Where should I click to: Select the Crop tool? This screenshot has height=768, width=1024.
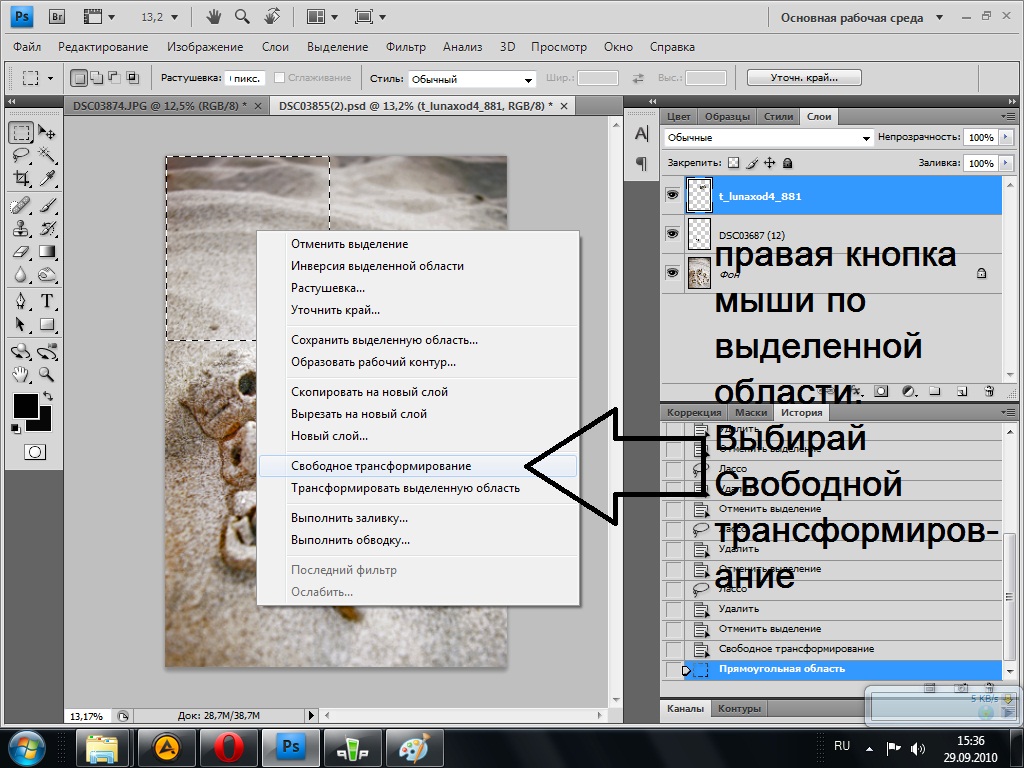tap(21, 178)
